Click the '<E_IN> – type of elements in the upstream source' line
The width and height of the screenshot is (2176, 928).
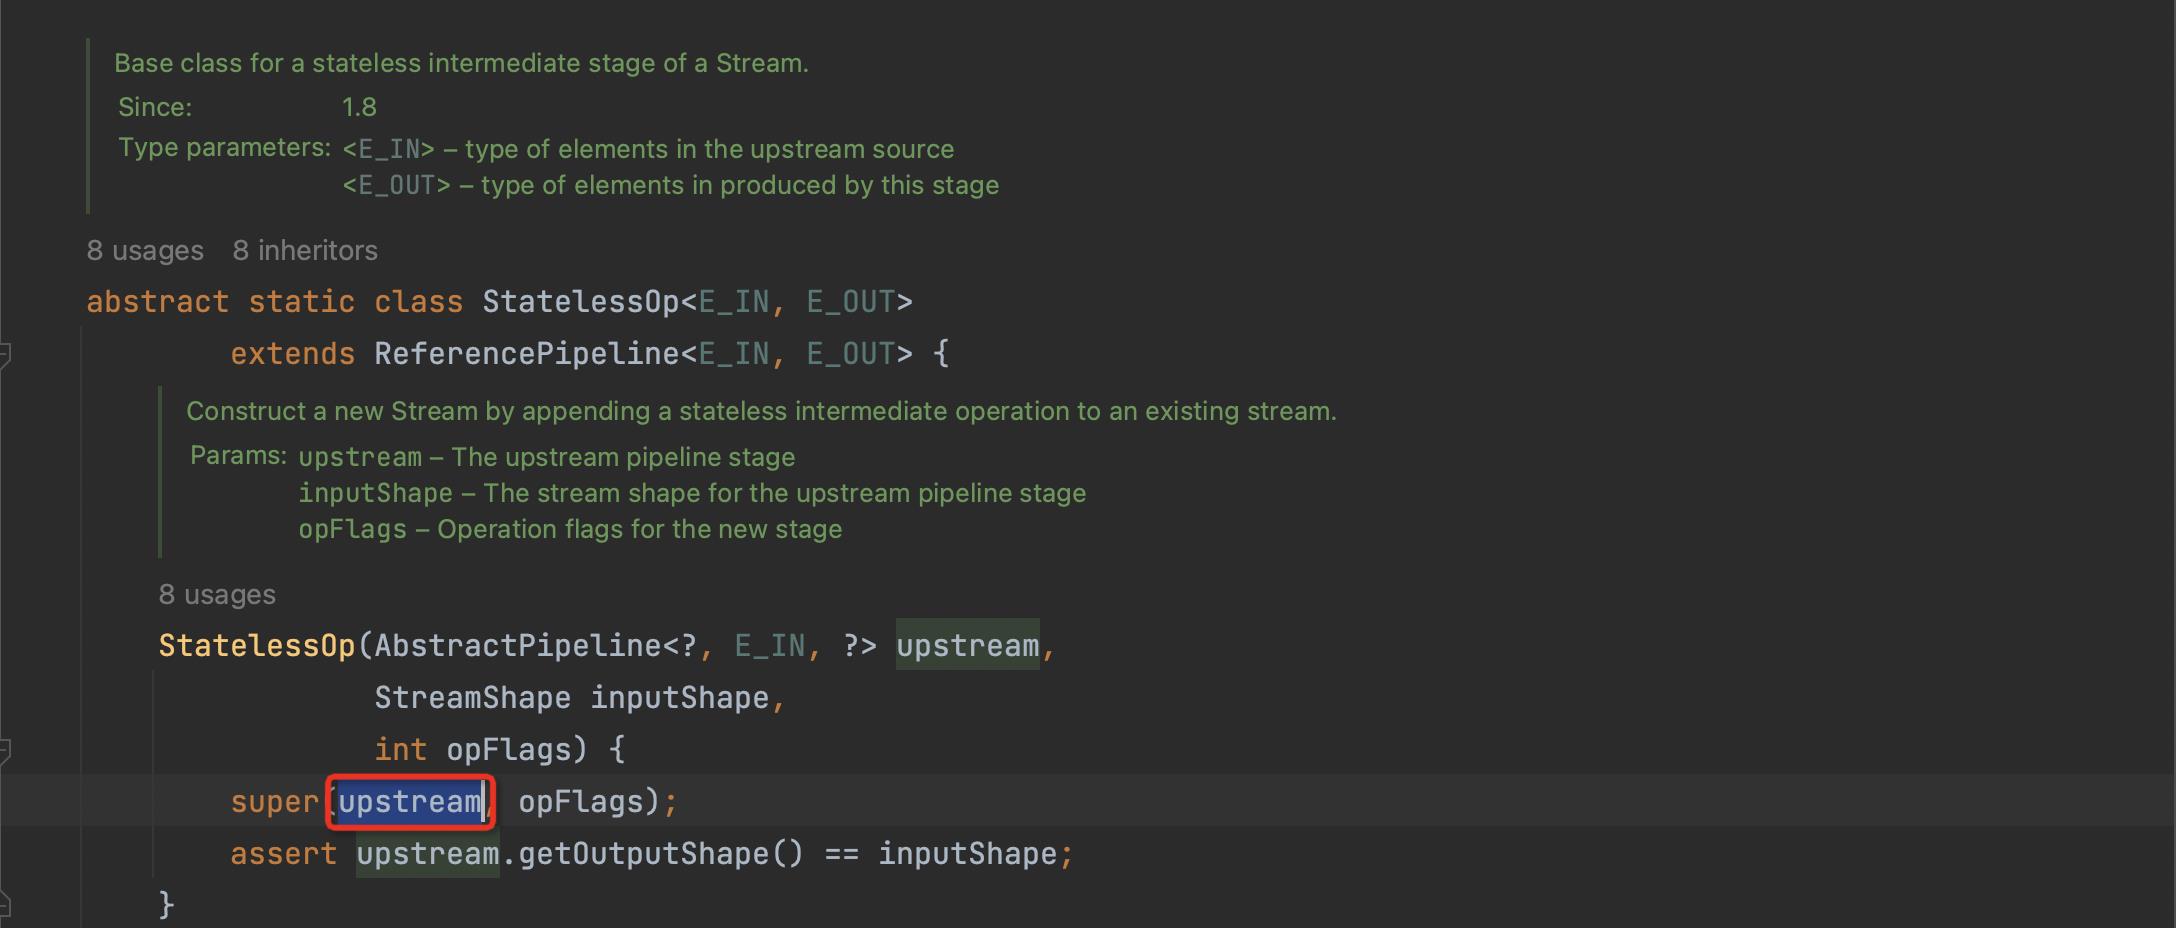point(648,149)
